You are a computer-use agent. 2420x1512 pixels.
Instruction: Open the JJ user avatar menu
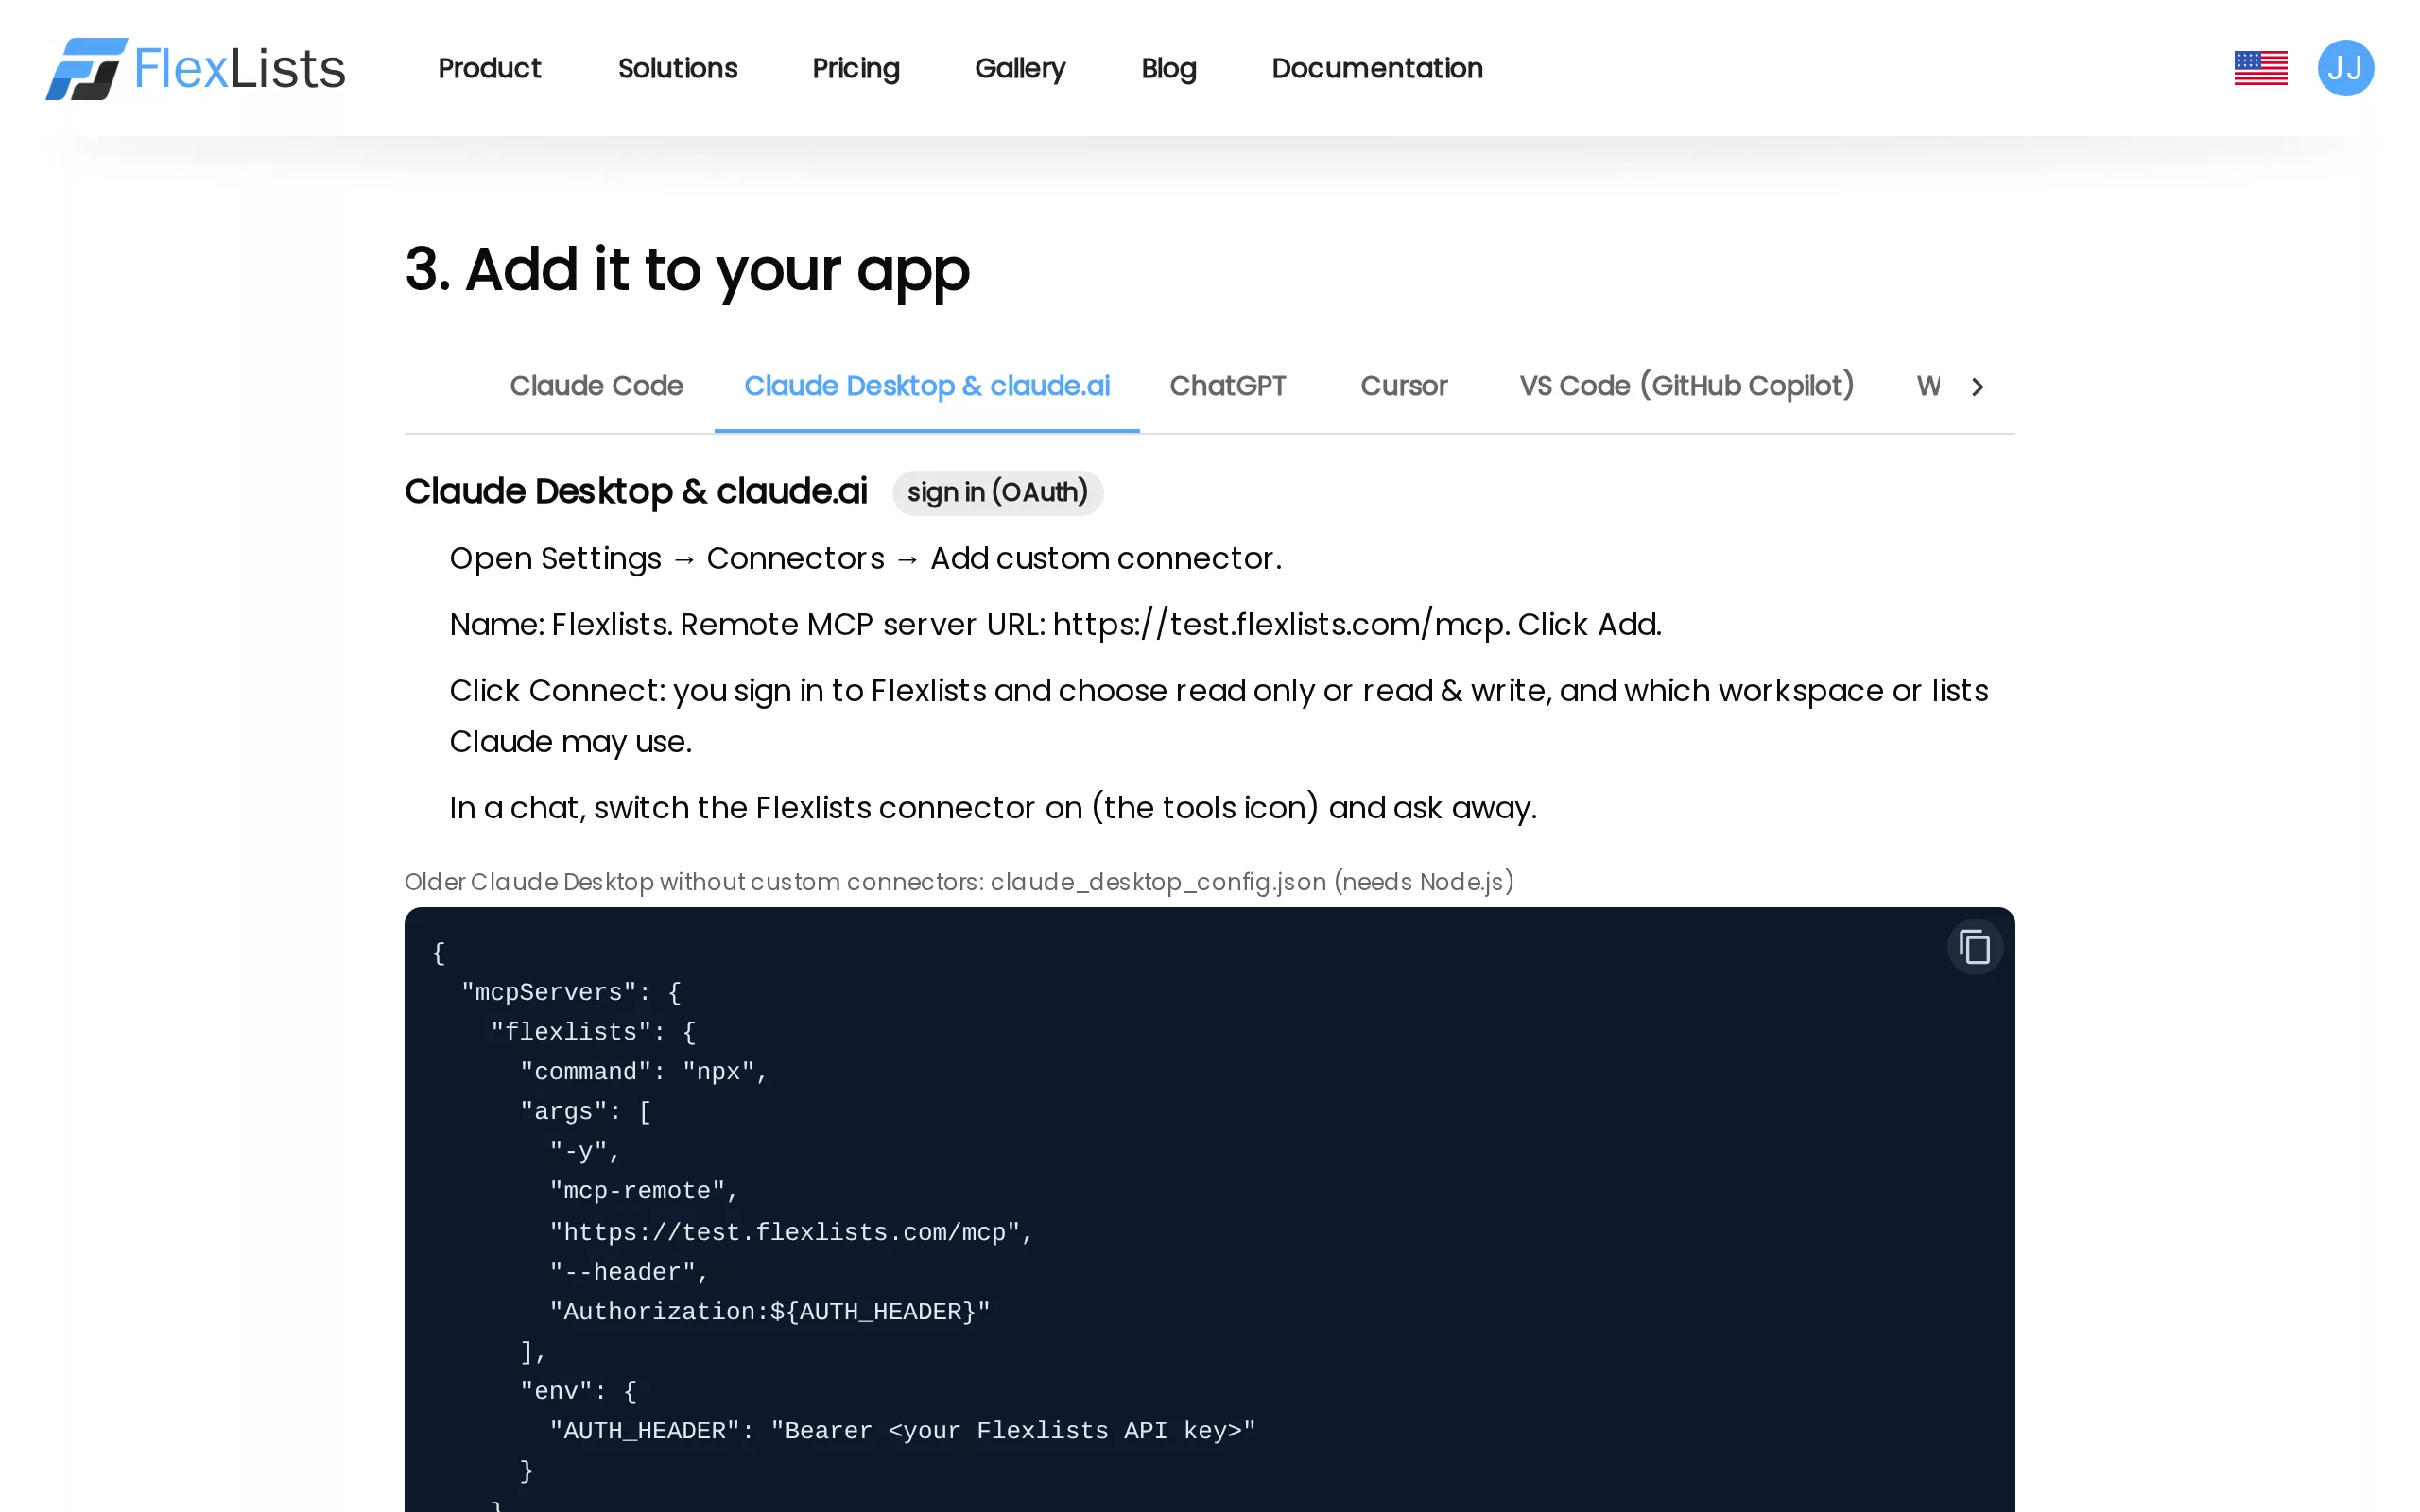(x=2345, y=68)
